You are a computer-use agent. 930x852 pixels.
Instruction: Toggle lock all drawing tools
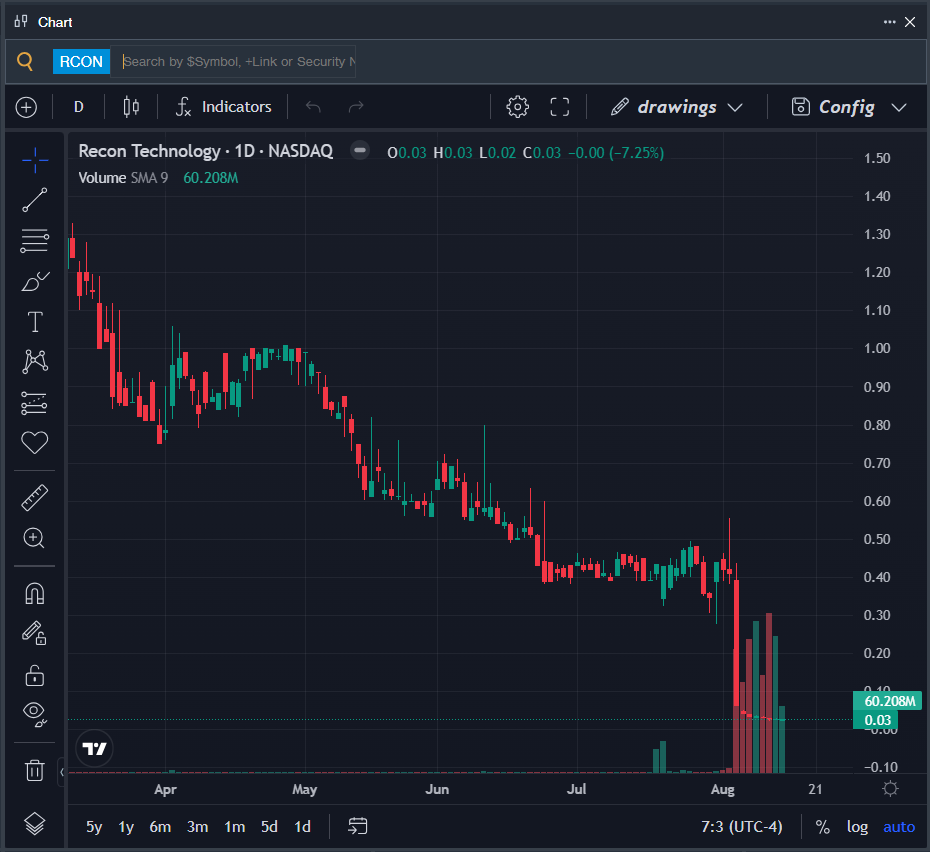(34, 675)
